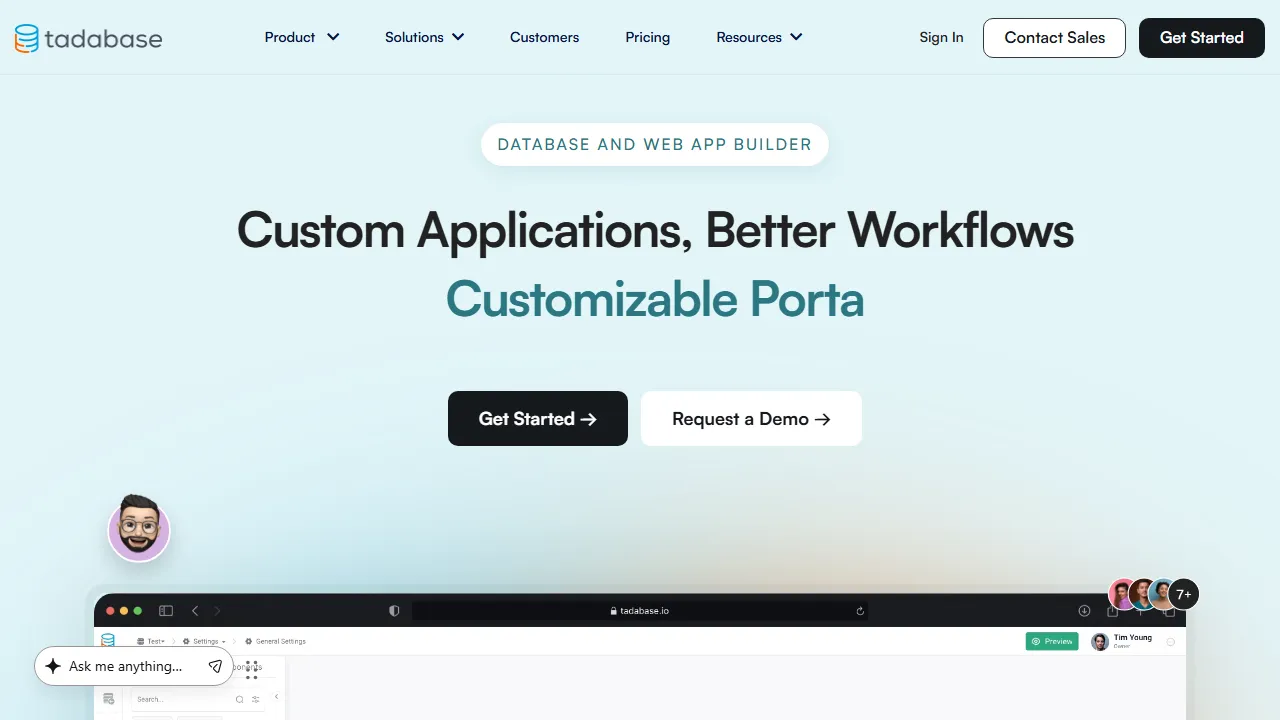The image size is (1280, 720).
Task: Click Request a Demo button
Action: (751, 418)
